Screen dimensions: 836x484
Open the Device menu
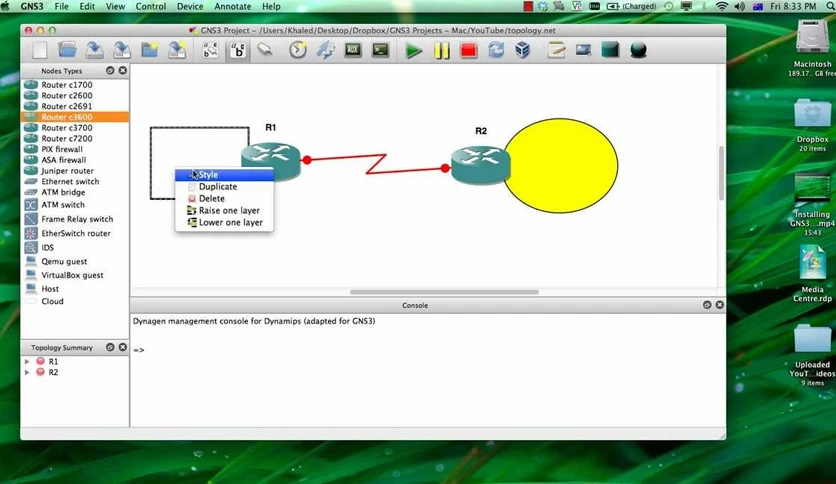190,6
